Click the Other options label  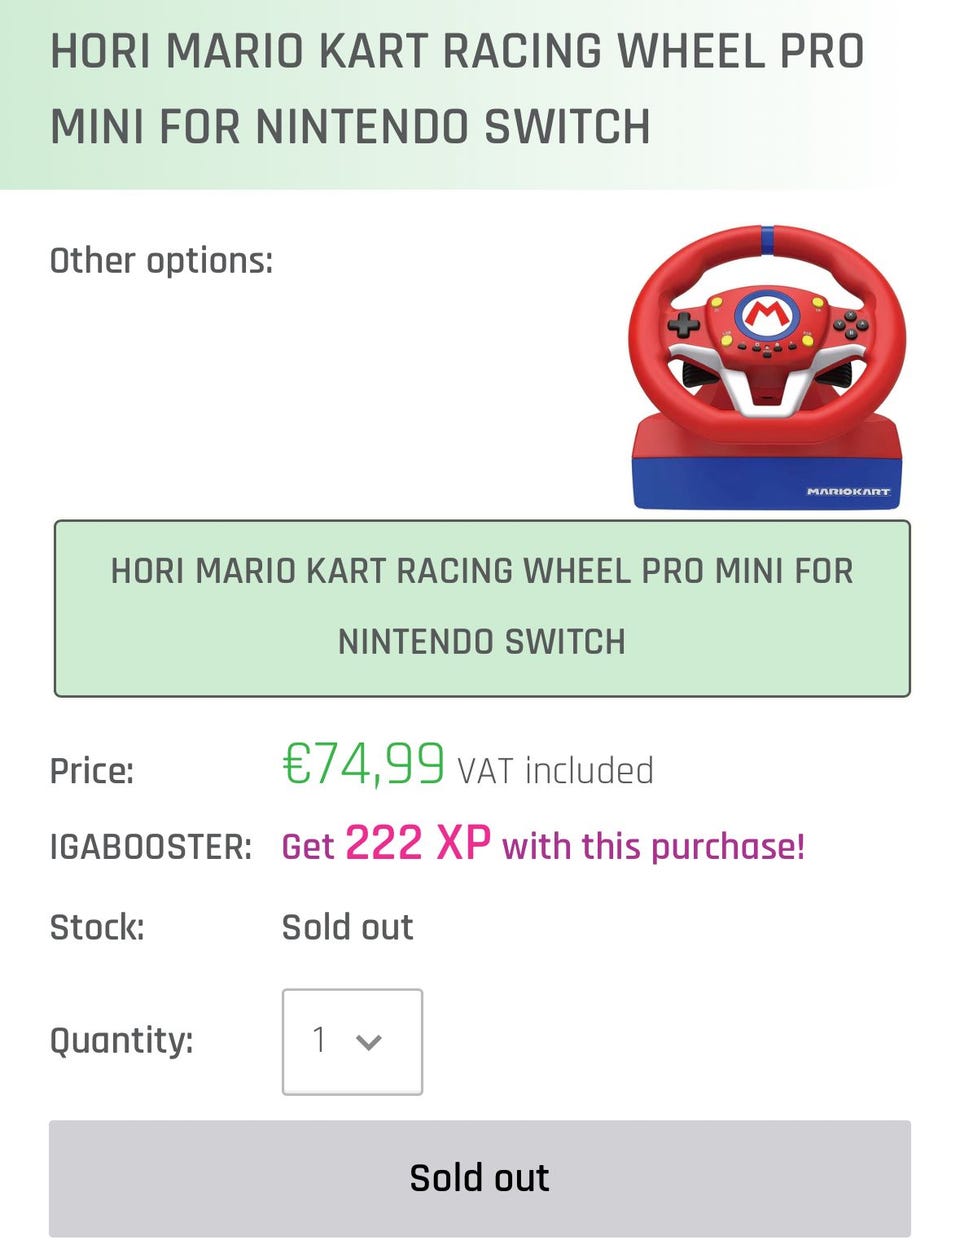click(161, 260)
